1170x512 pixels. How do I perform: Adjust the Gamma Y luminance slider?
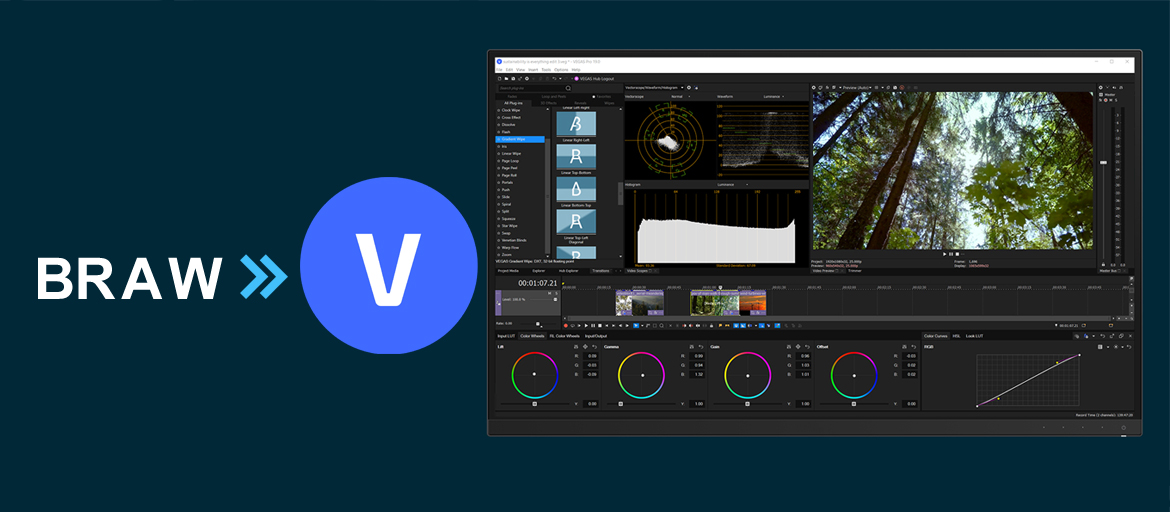point(621,404)
